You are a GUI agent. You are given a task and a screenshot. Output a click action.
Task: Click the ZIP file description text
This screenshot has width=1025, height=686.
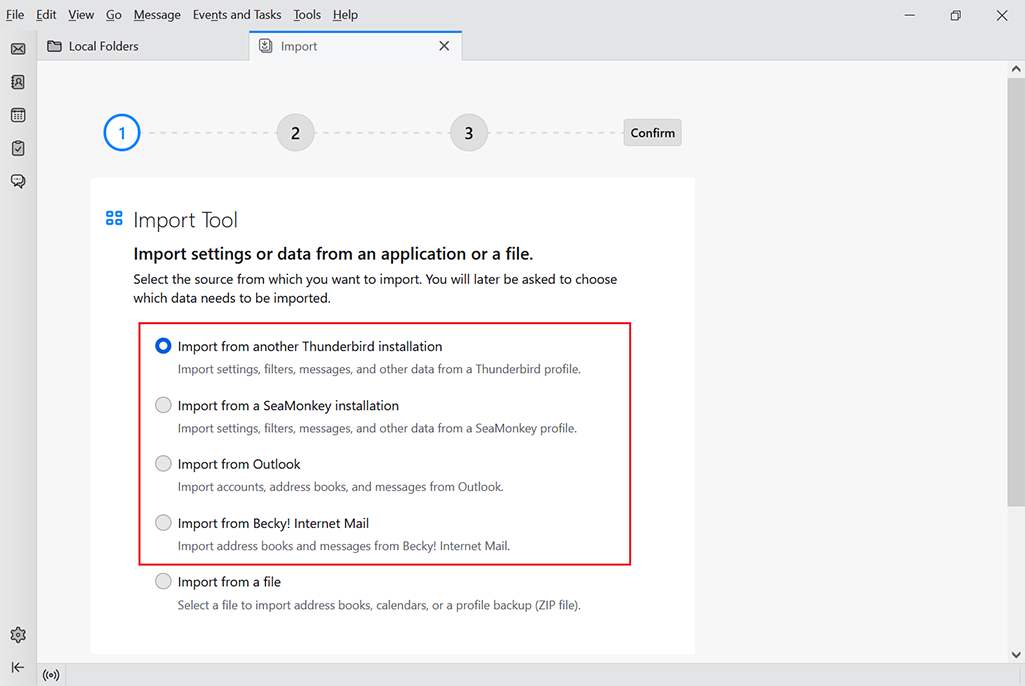pos(379,605)
